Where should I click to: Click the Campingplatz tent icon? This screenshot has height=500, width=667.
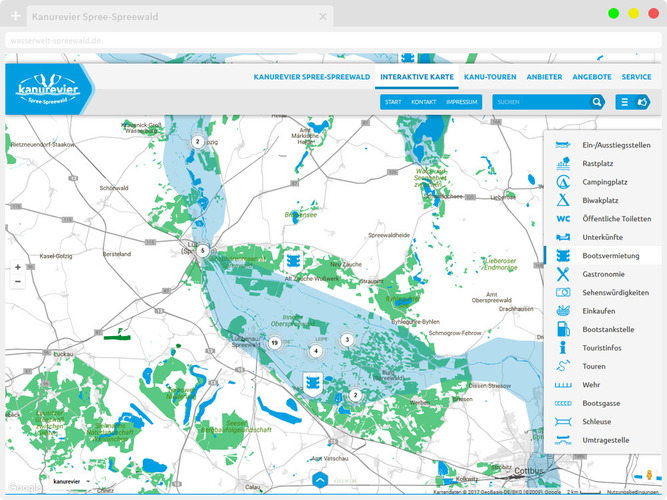[x=563, y=182]
